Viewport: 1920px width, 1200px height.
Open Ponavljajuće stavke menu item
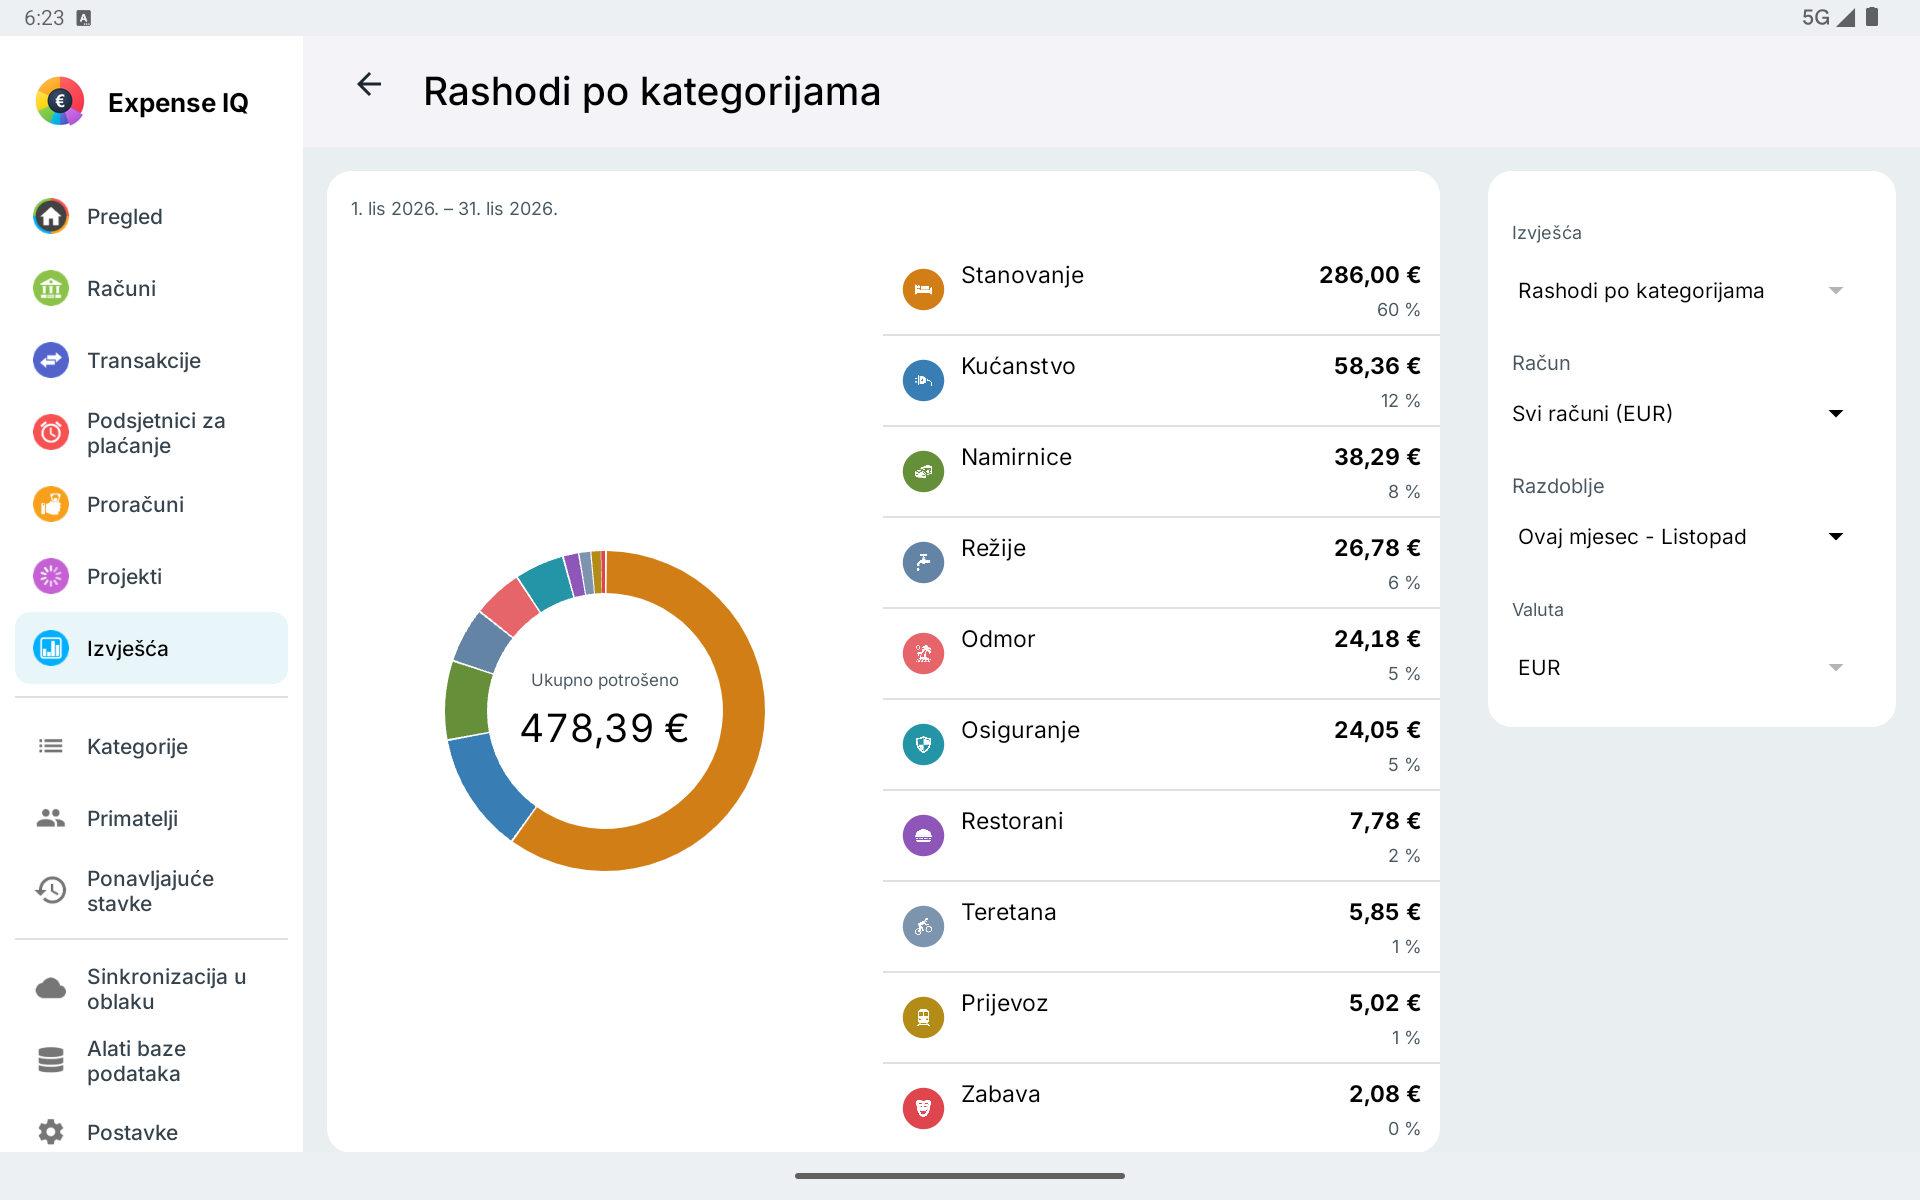point(151,890)
